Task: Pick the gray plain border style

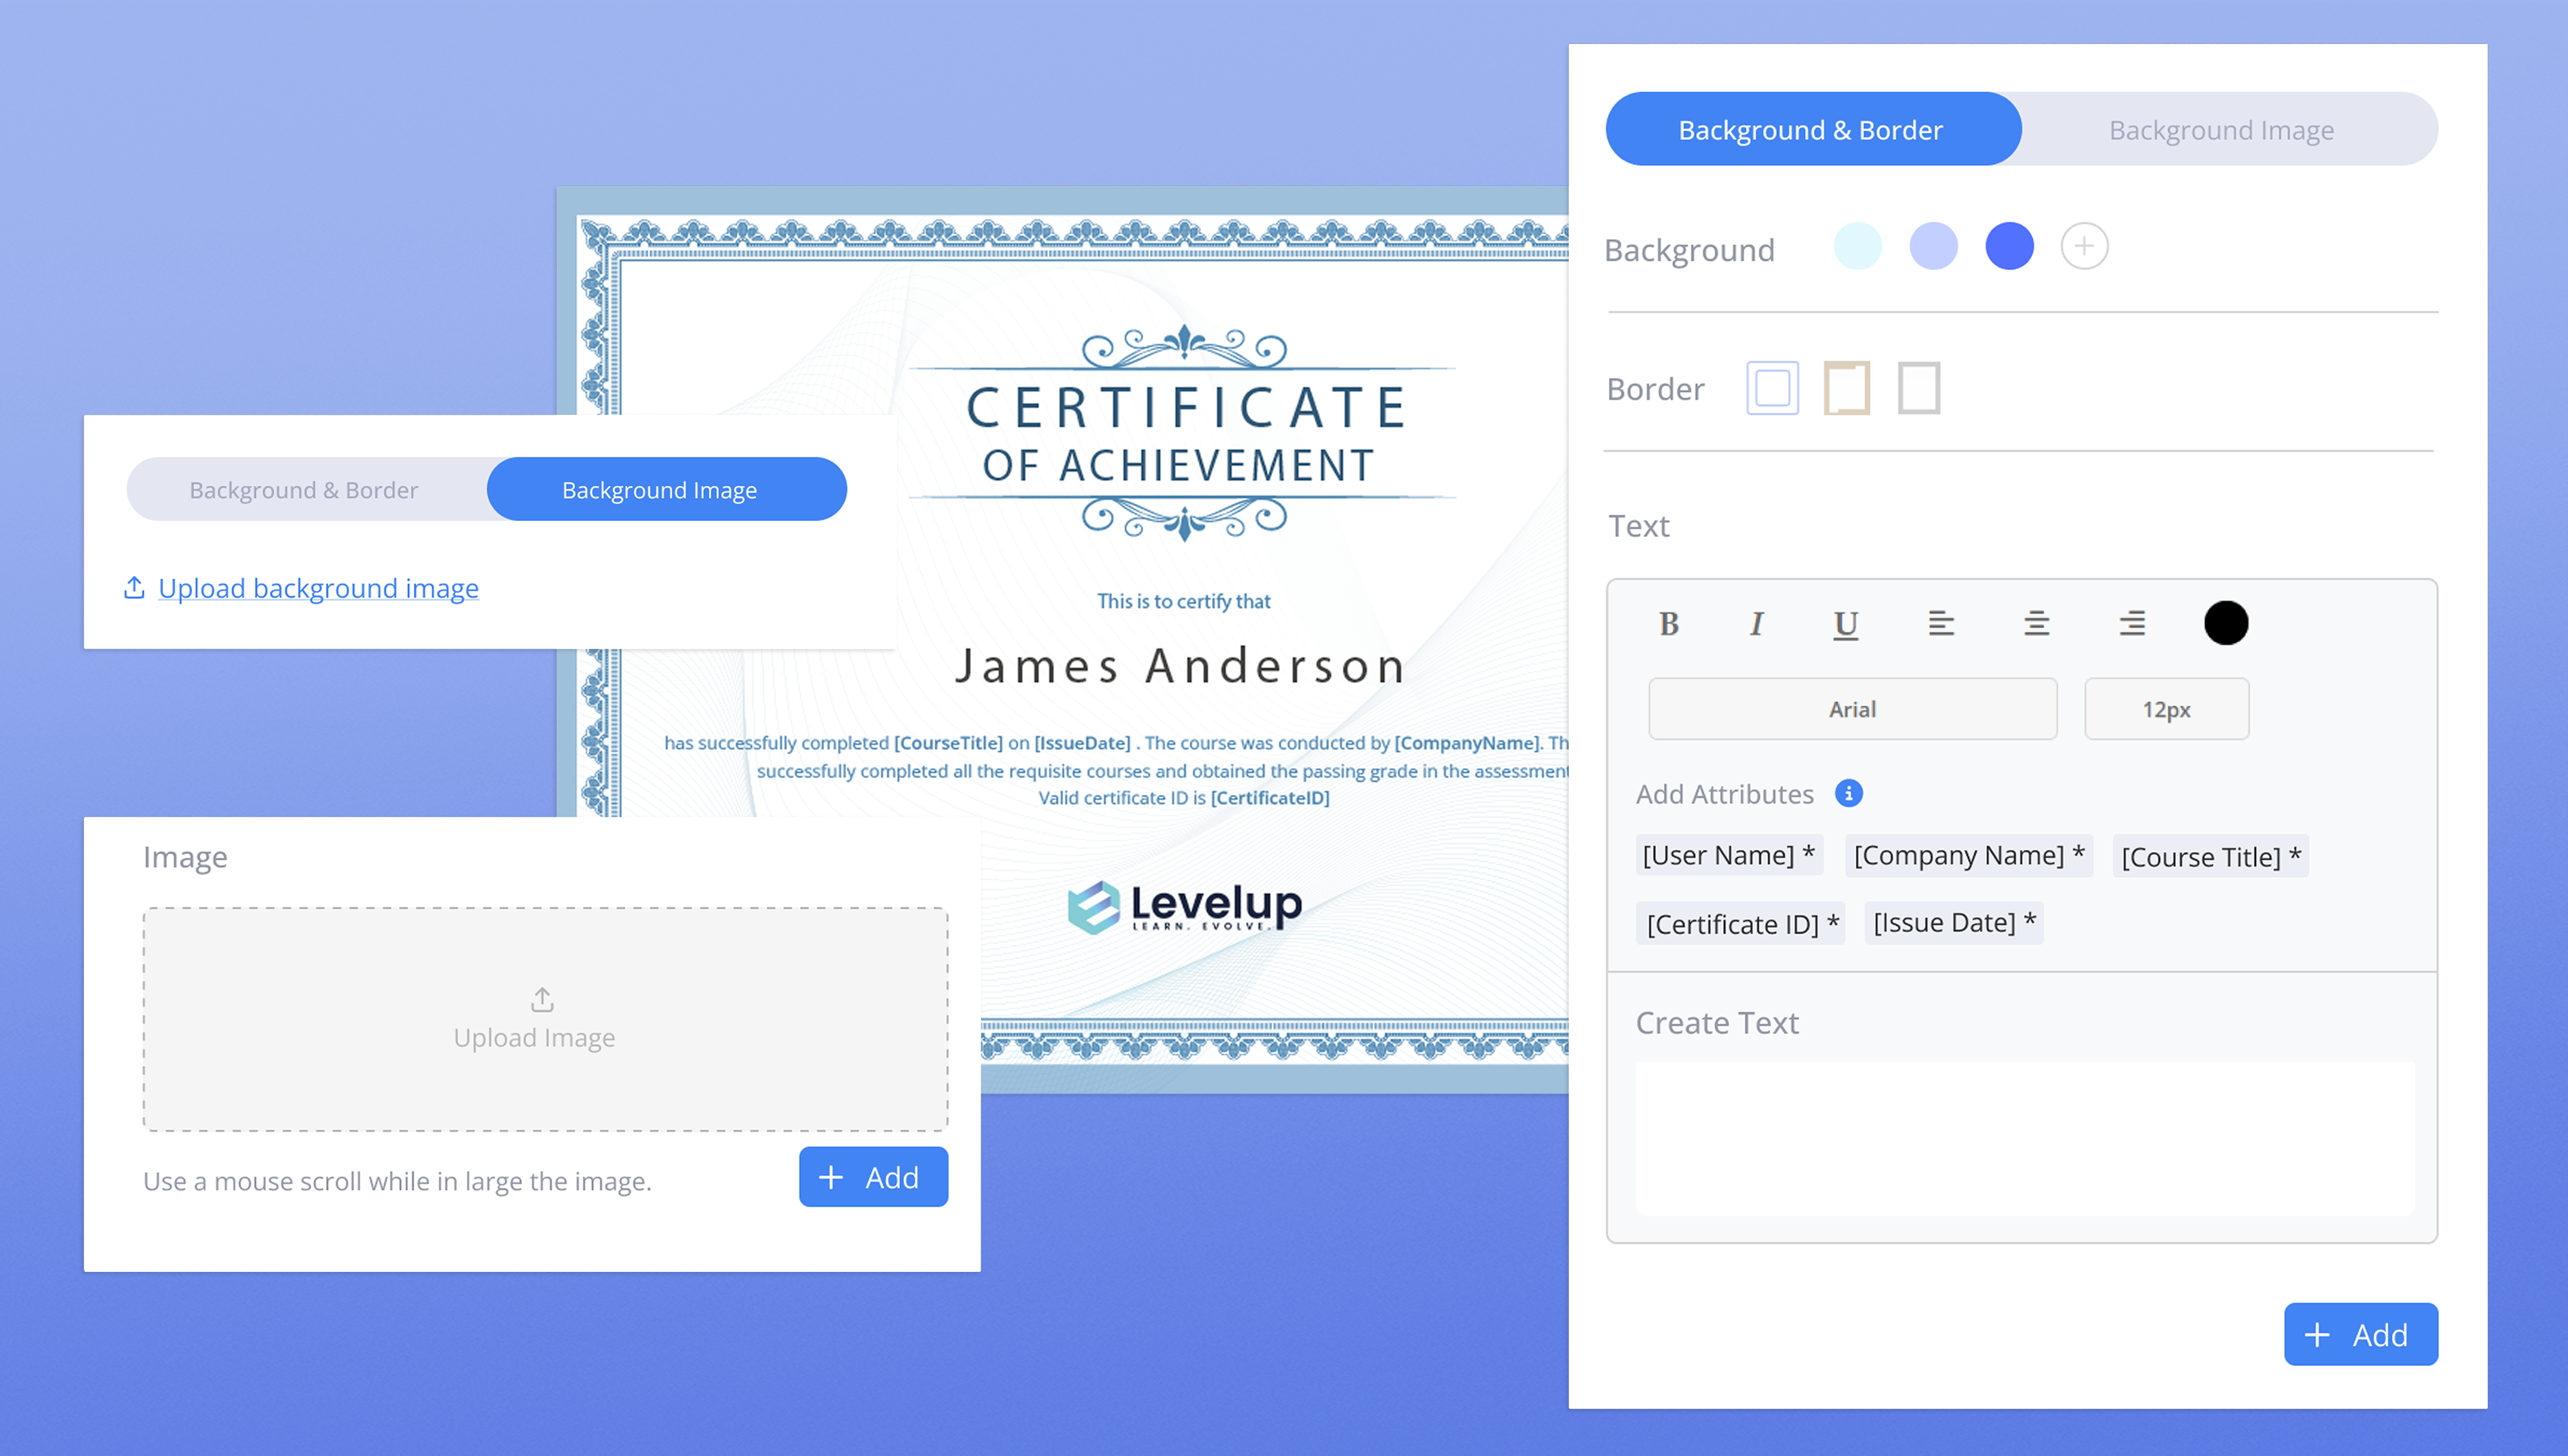Action: click(x=1918, y=388)
